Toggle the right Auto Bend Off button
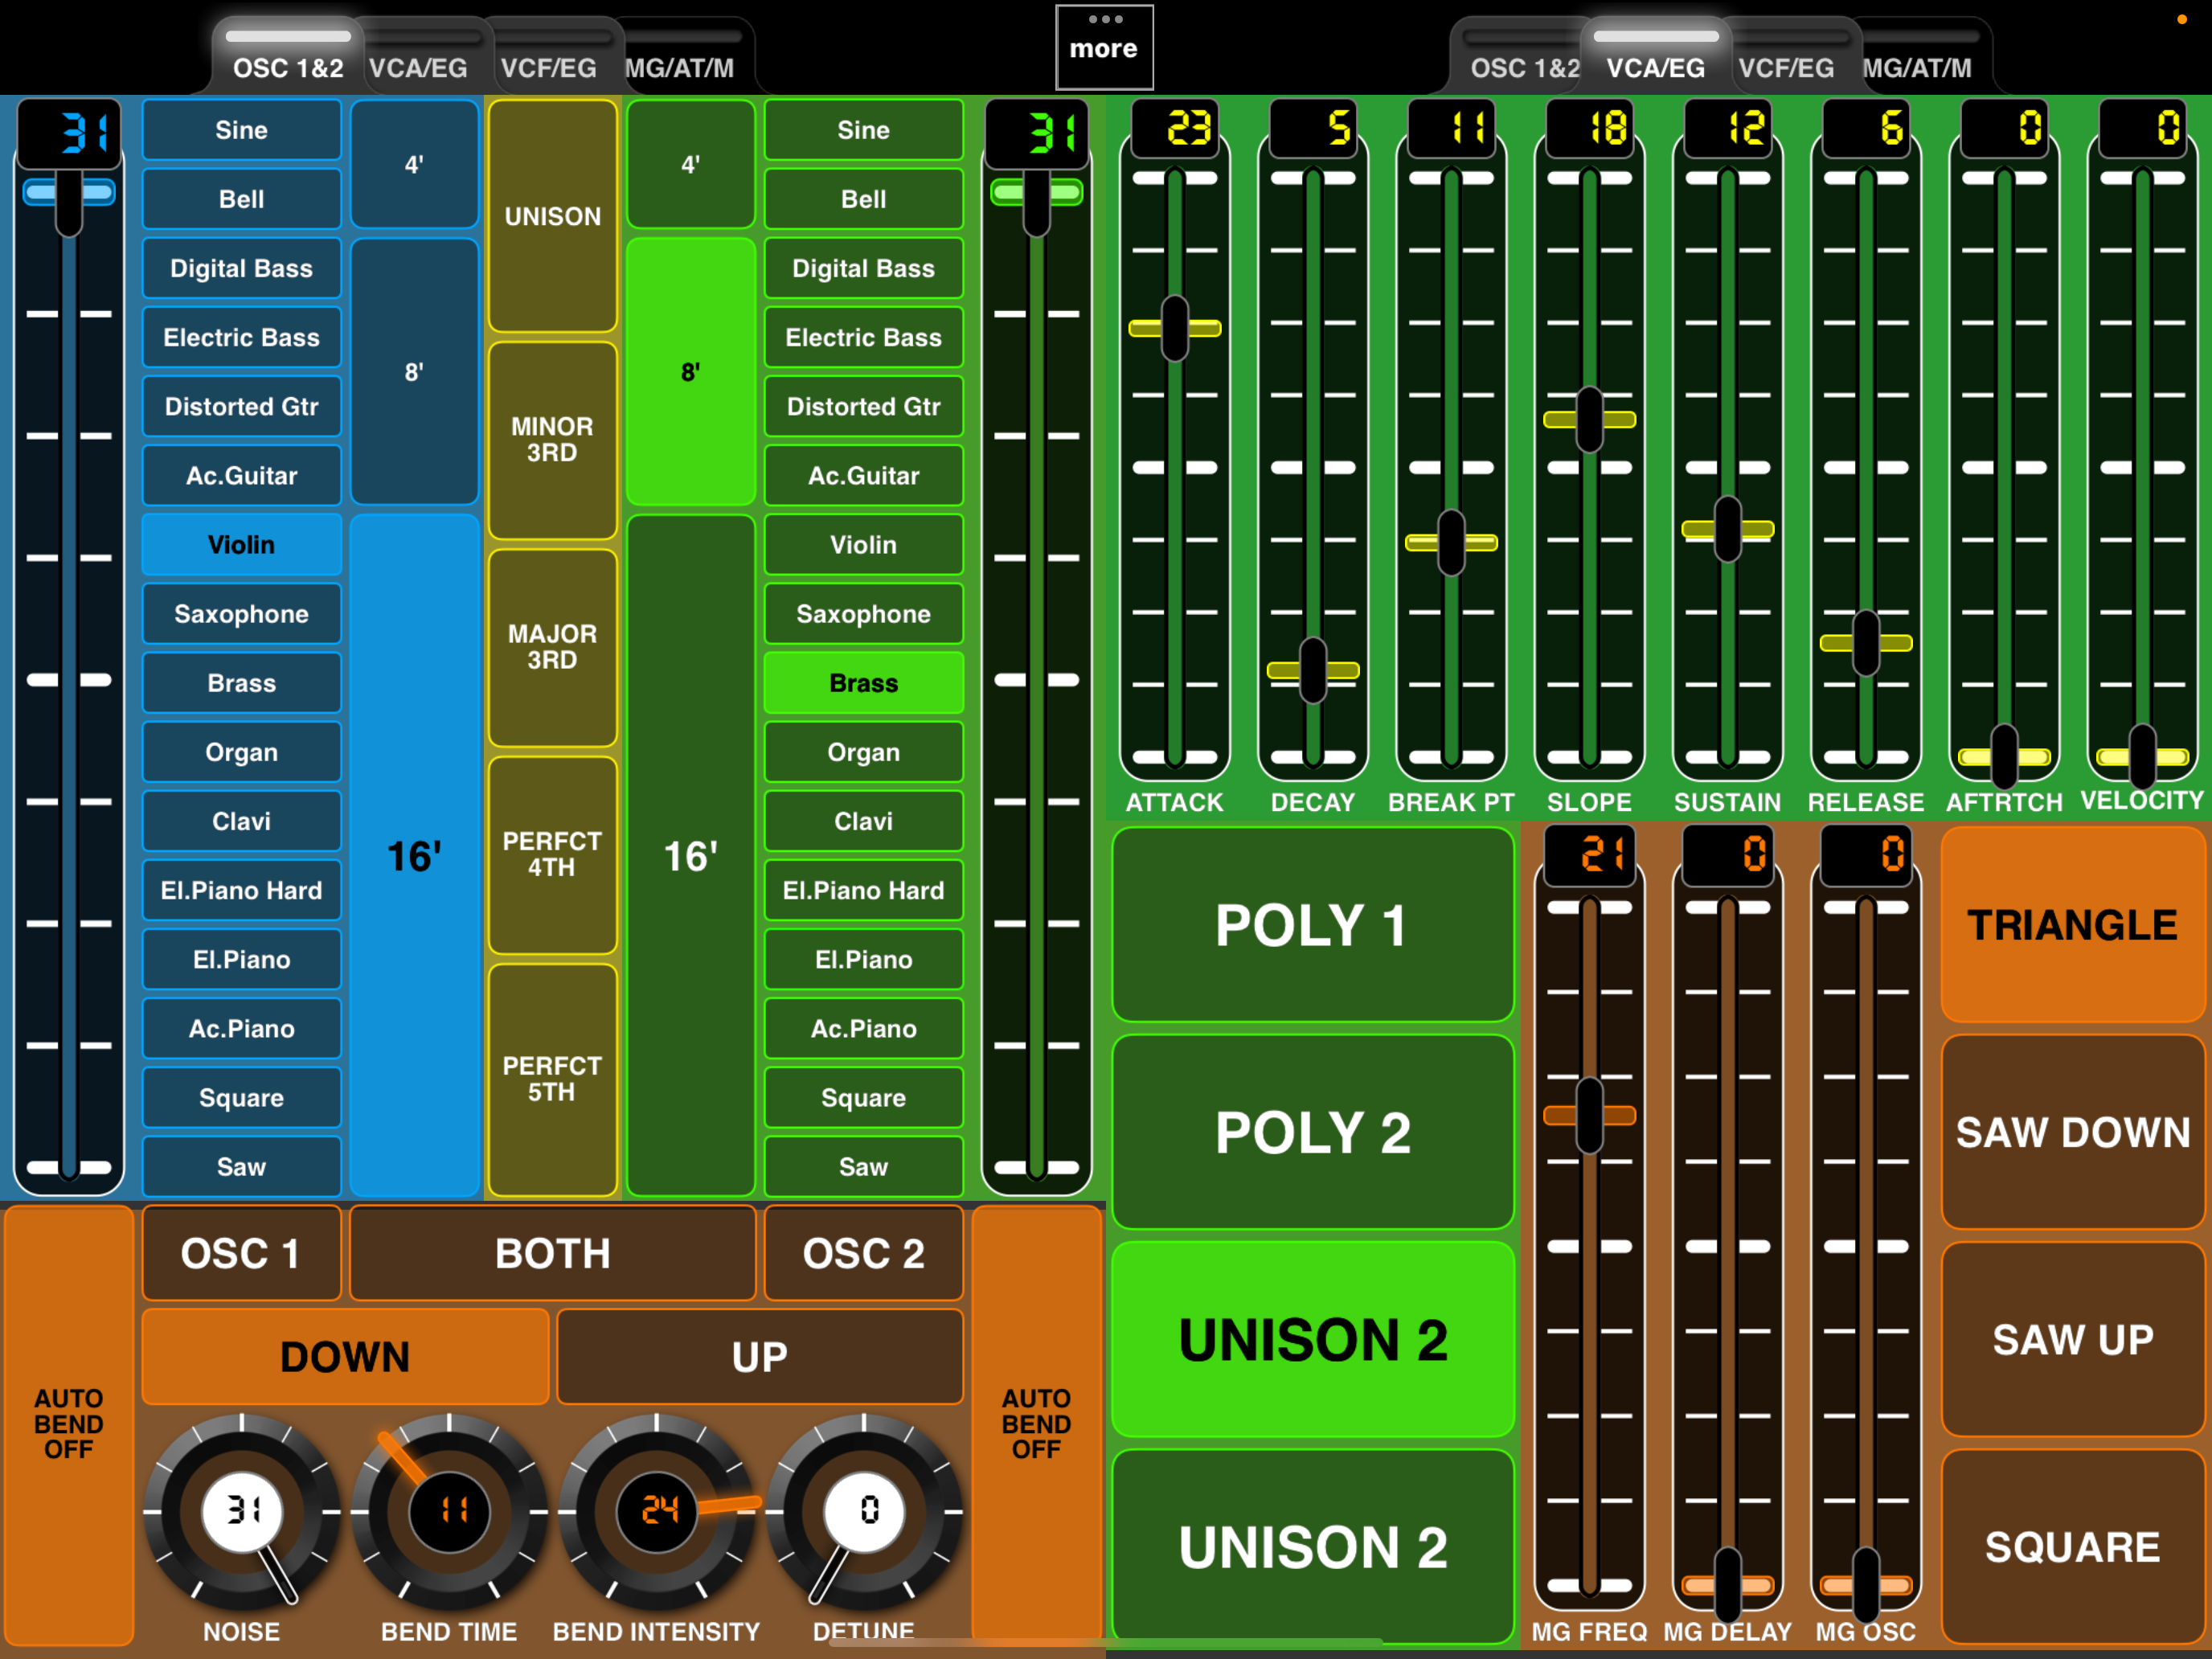Image resolution: width=2212 pixels, height=1659 pixels. [1036, 1424]
